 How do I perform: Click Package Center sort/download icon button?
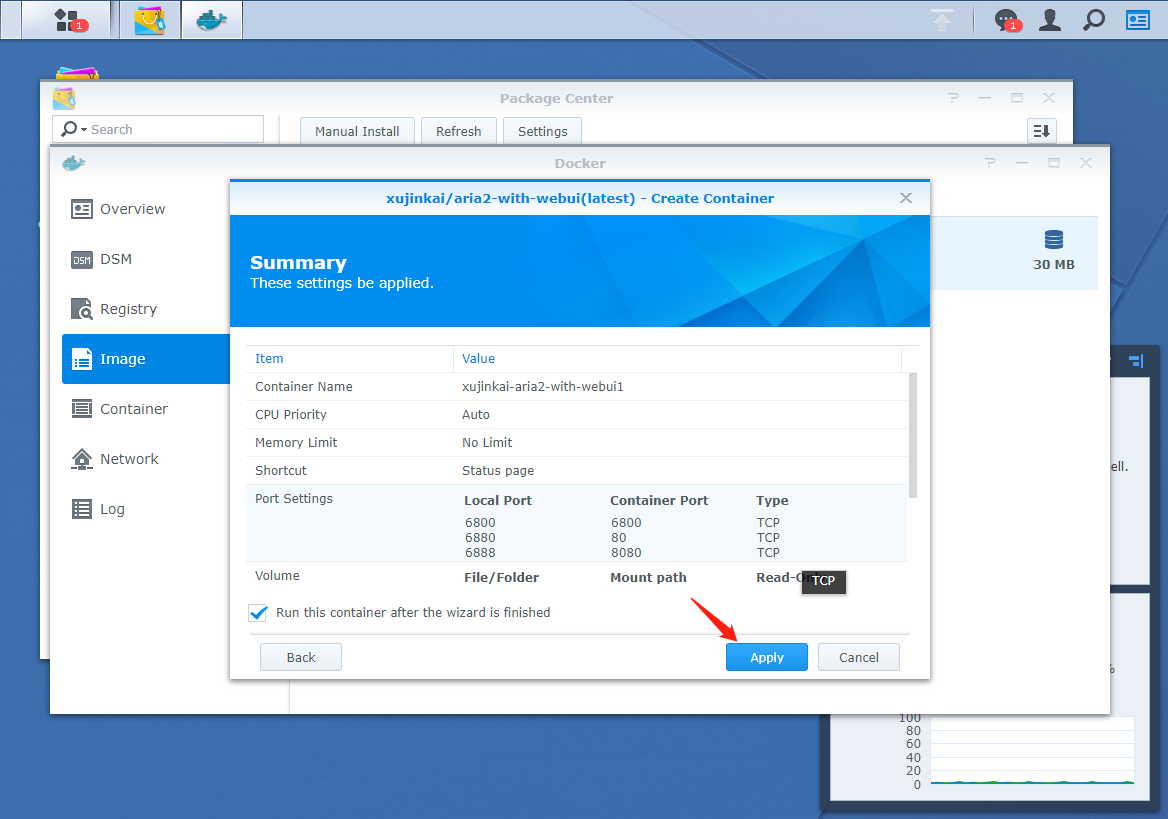(1041, 131)
